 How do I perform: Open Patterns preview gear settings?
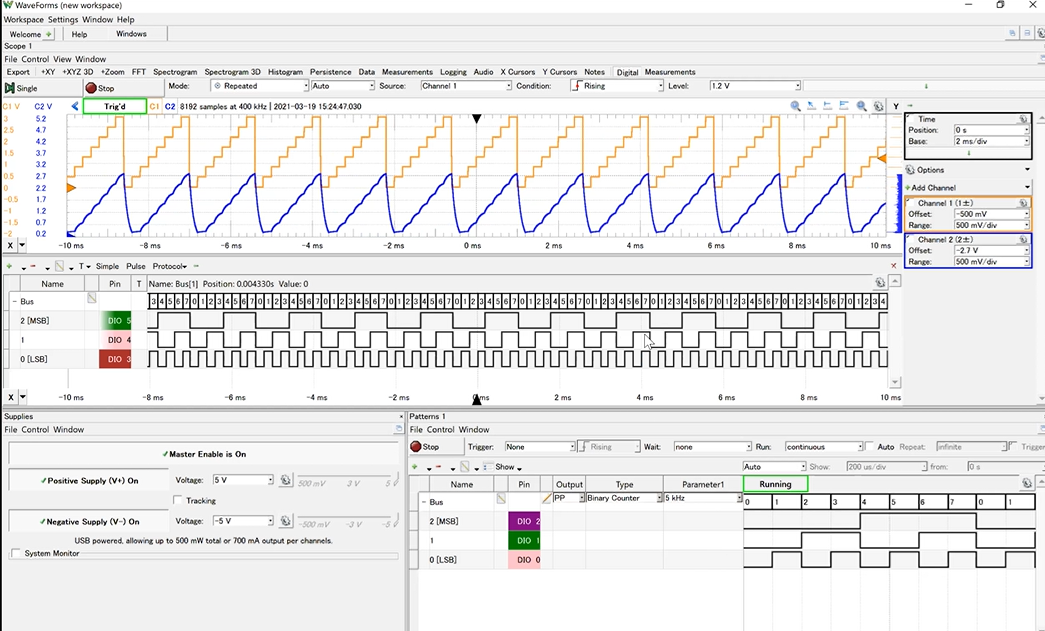(x=1027, y=484)
